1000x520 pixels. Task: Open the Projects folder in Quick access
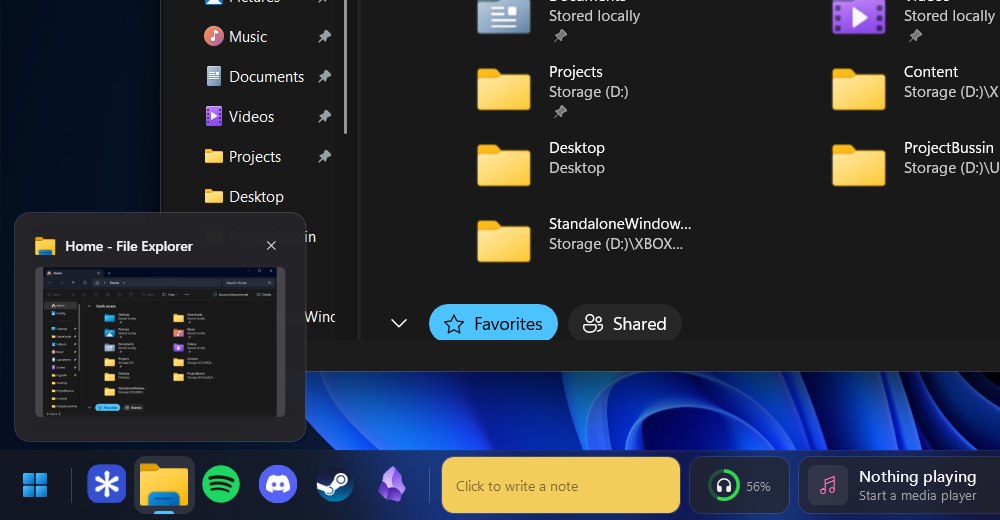click(503, 90)
